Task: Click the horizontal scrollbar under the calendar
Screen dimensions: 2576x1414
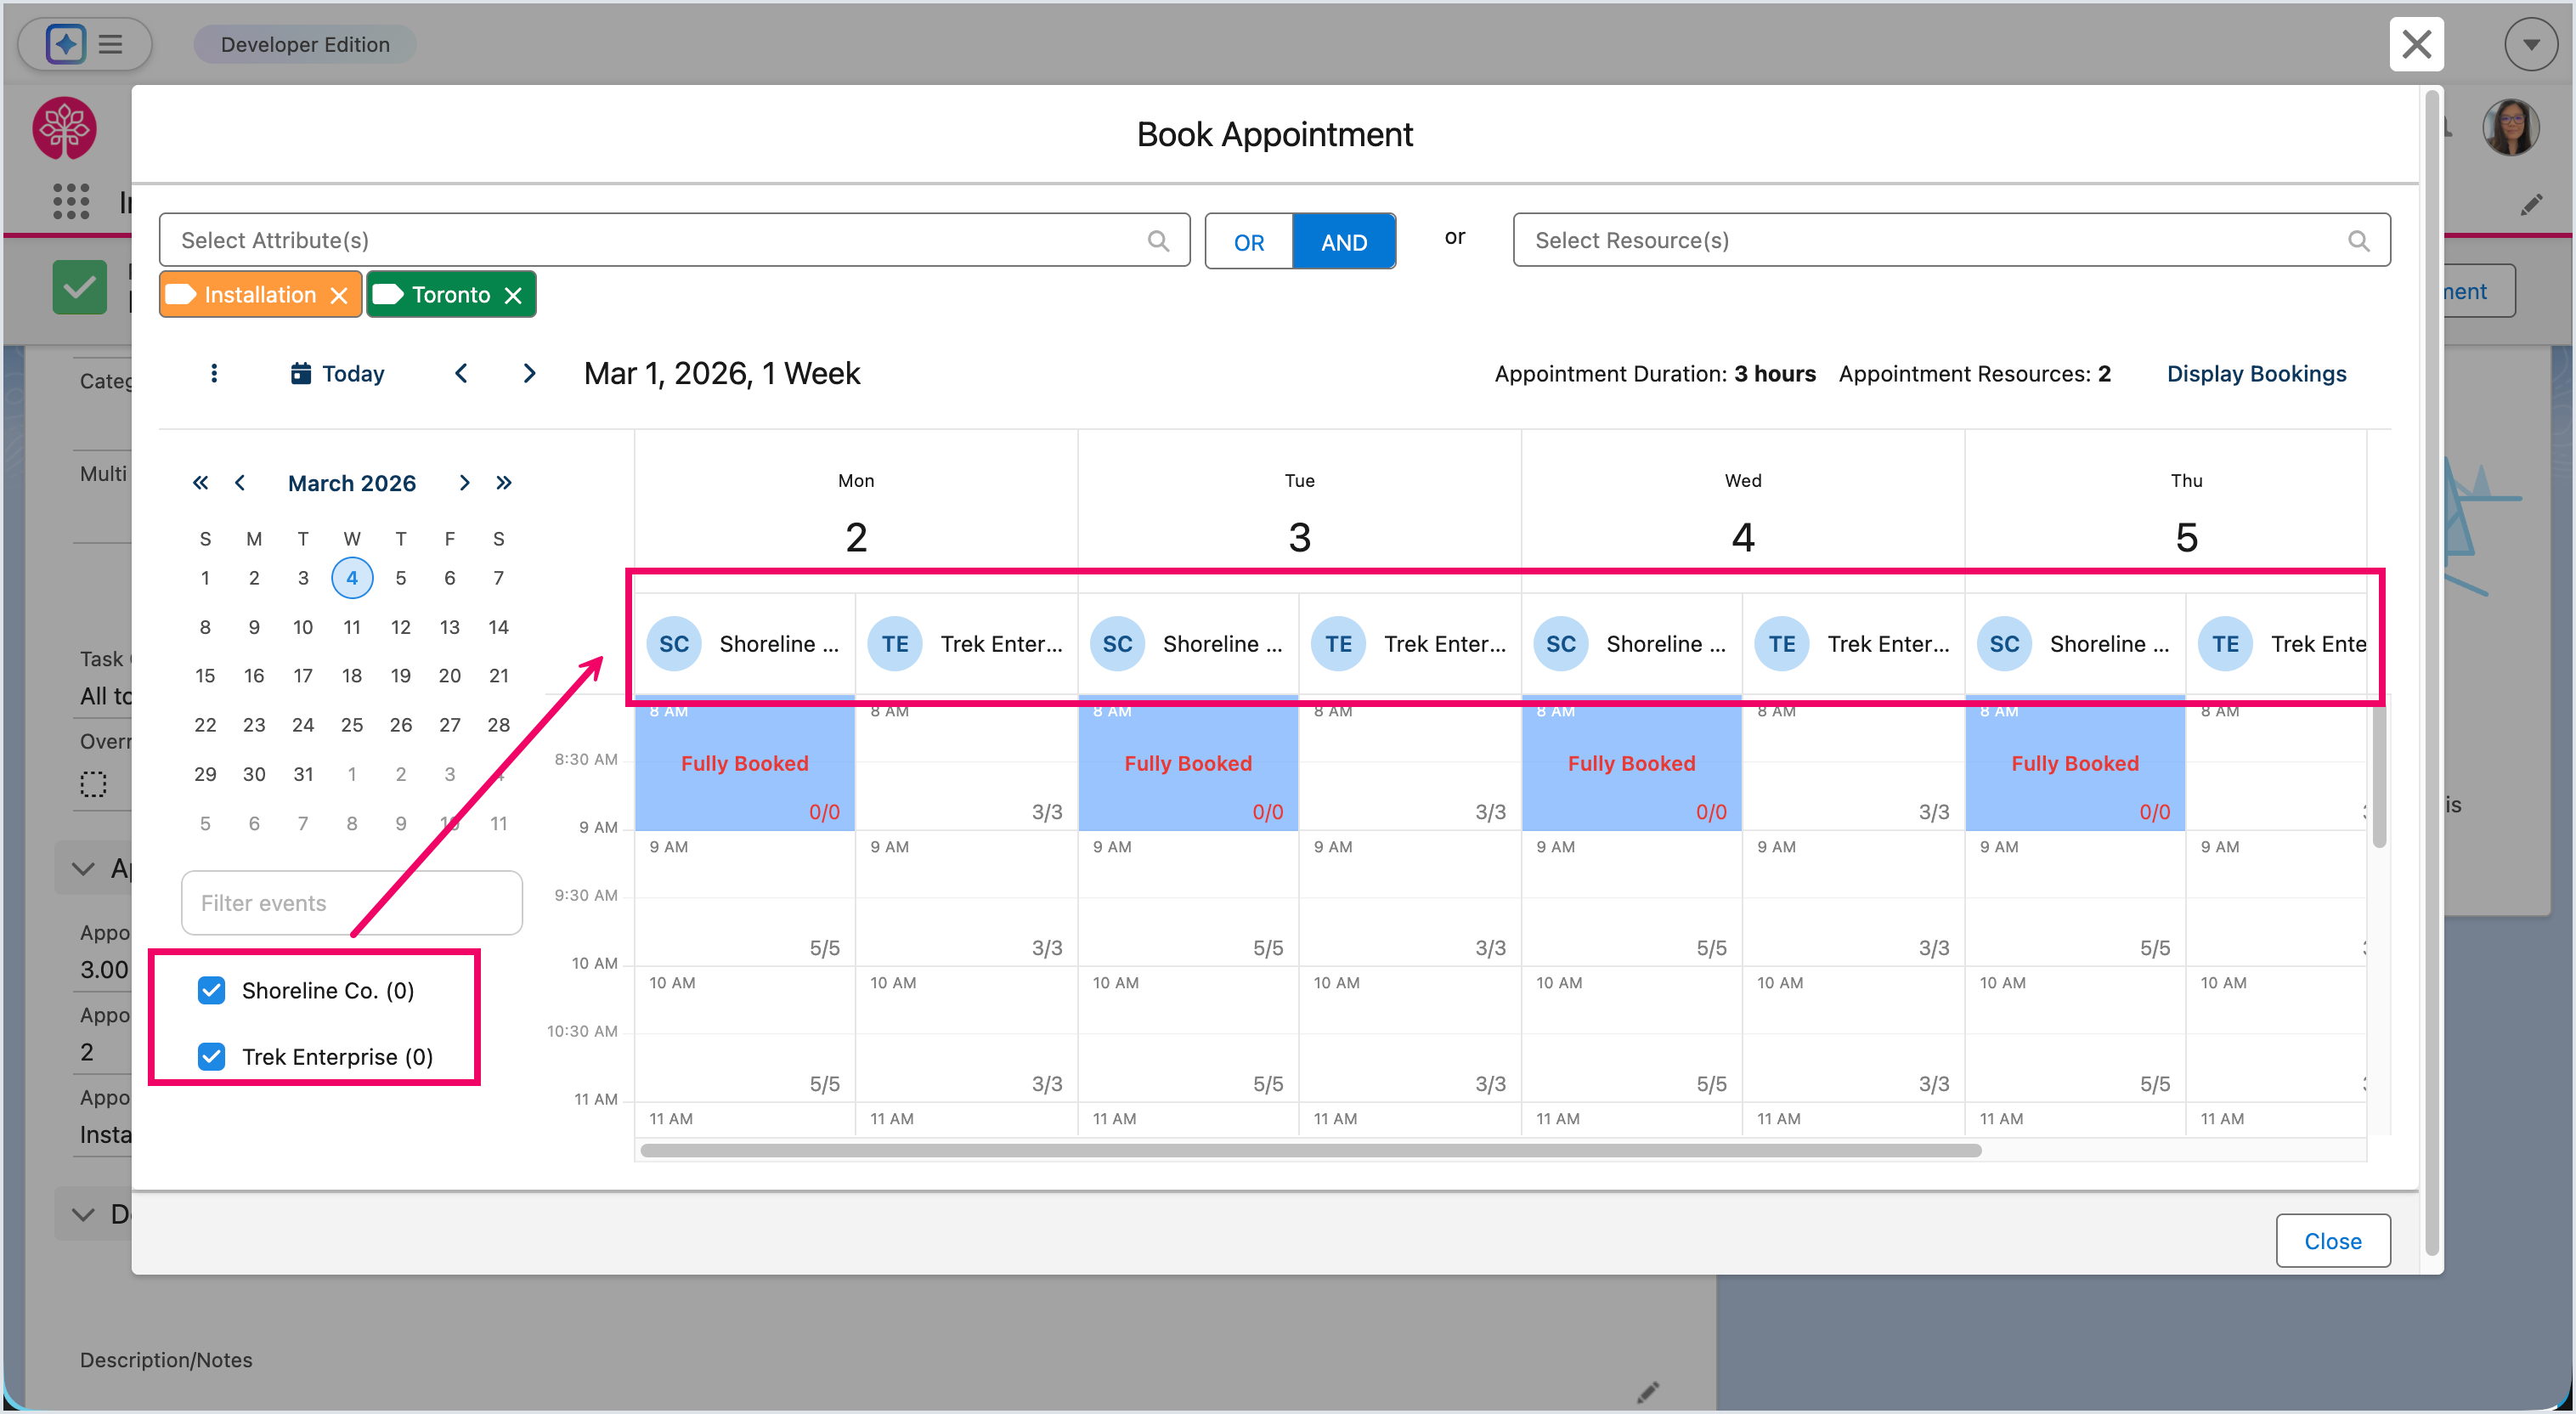Action: (1310, 1150)
